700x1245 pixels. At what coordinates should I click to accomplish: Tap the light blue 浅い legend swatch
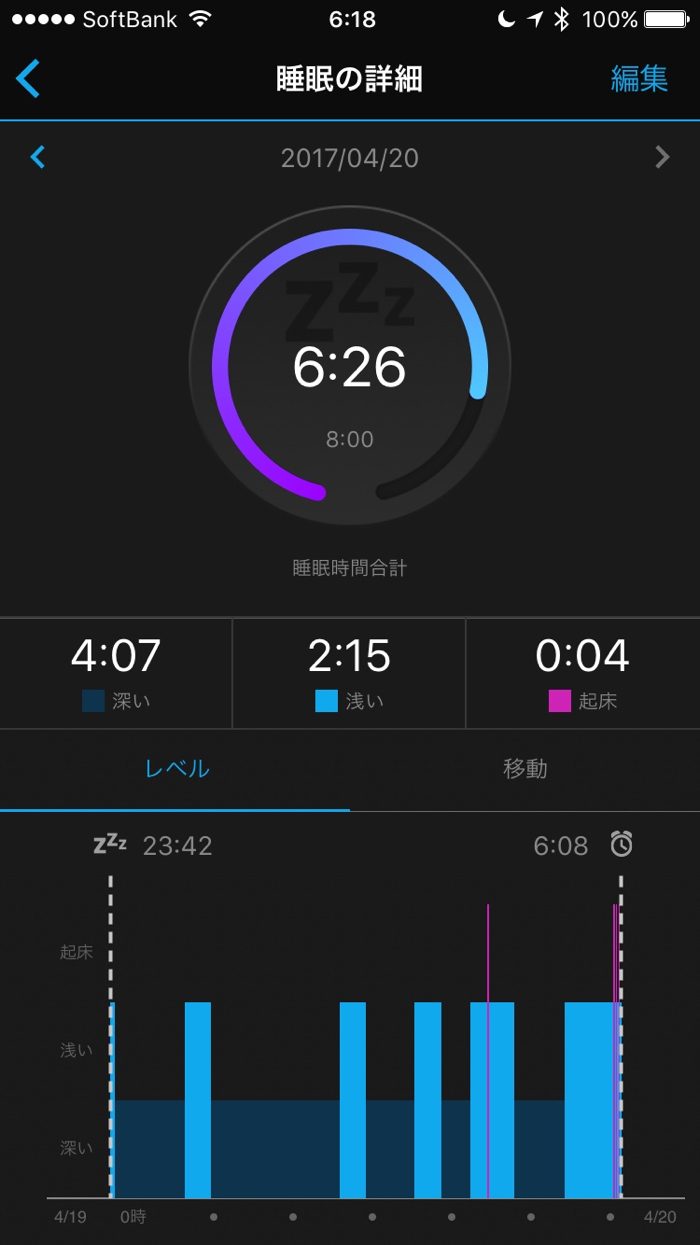[326, 701]
